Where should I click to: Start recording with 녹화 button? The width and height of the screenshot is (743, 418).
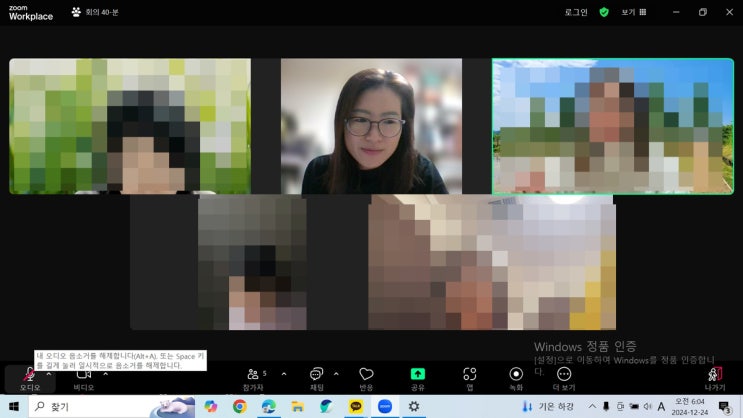516,379
